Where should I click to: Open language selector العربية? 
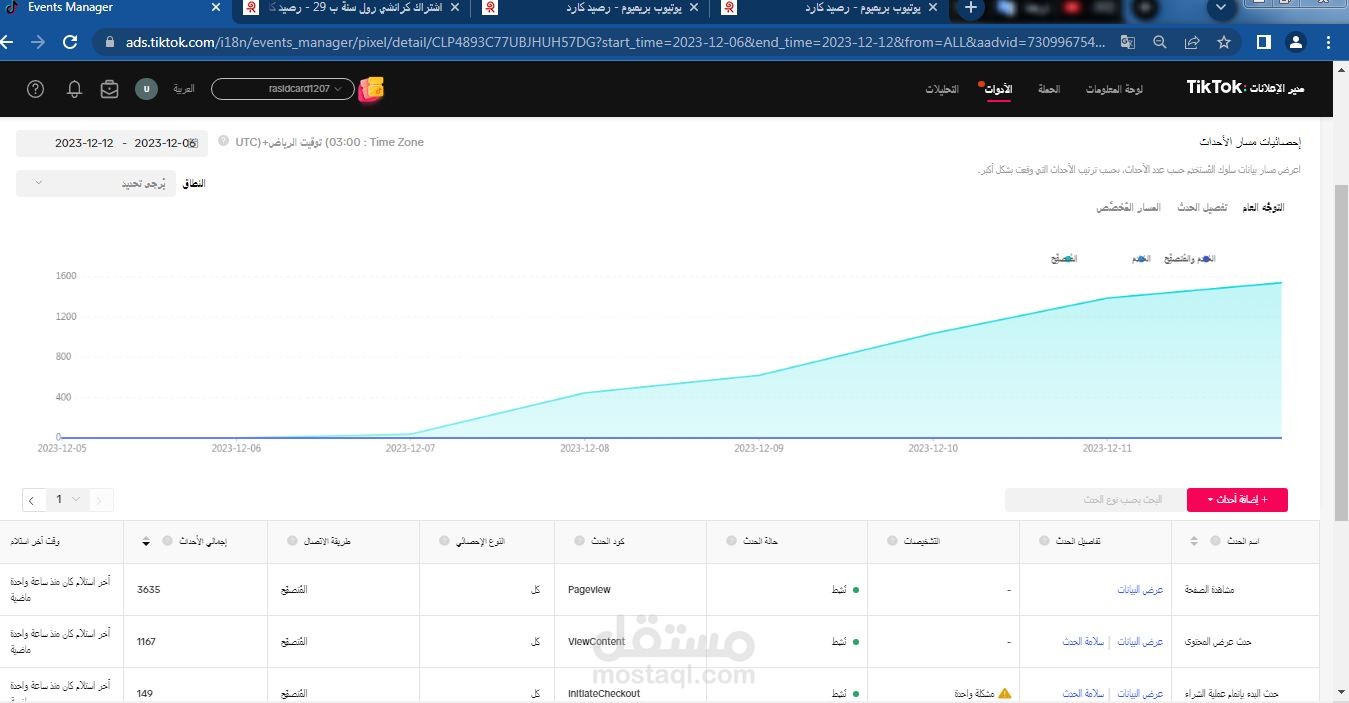(184, 89)
